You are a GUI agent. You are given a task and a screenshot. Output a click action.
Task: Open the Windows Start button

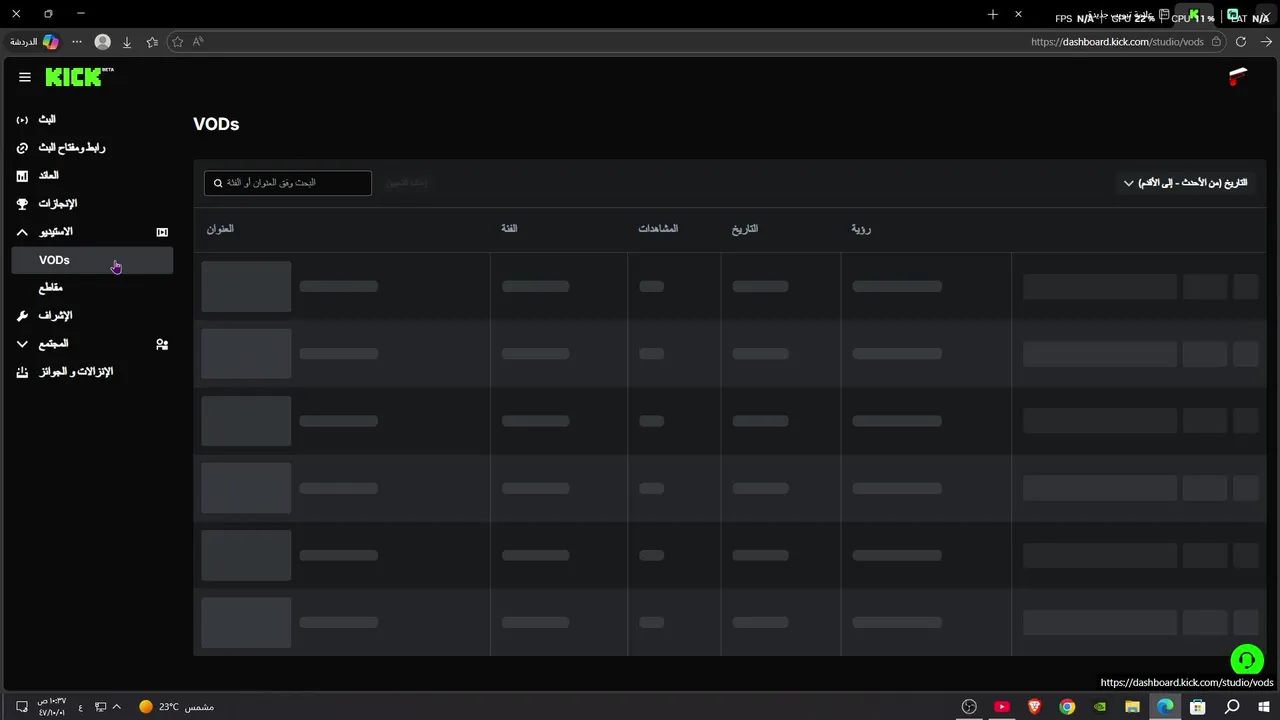coord(1264,707)
